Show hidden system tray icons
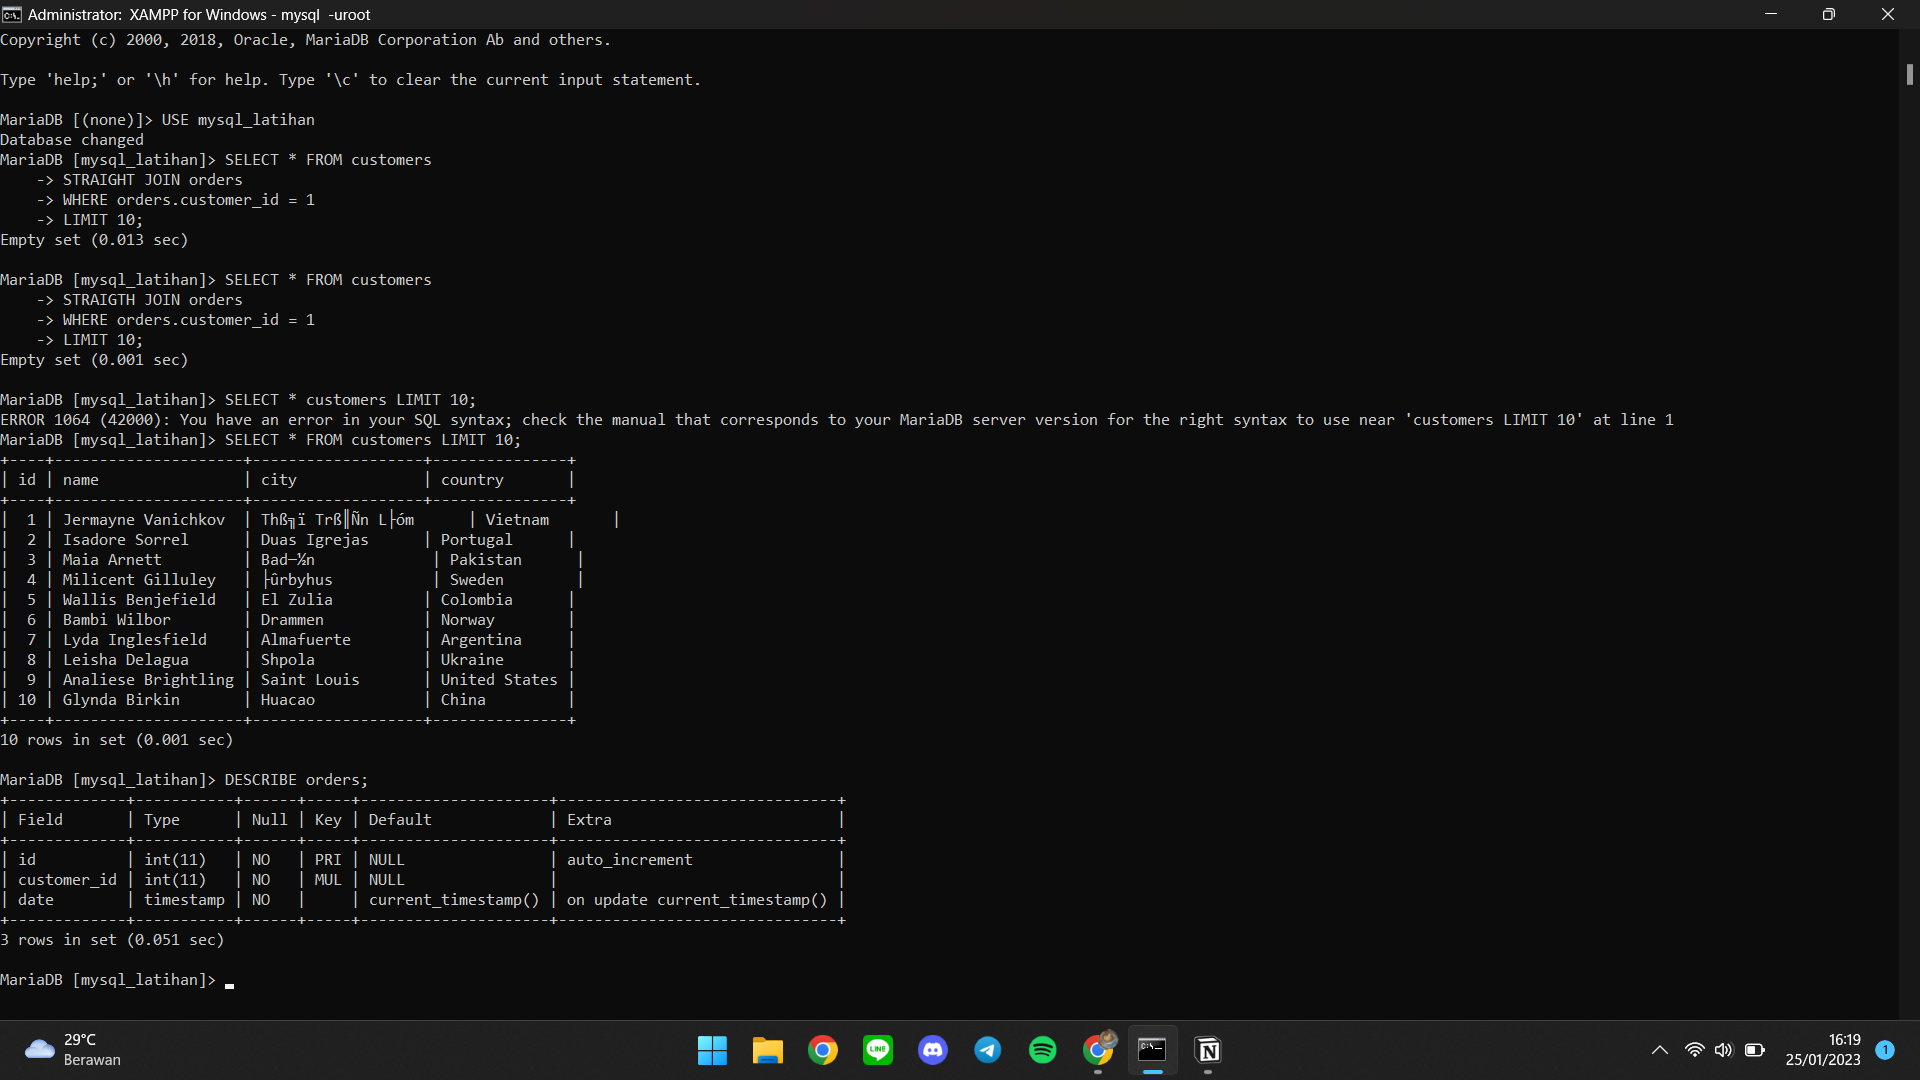 coord(1660,1050)
